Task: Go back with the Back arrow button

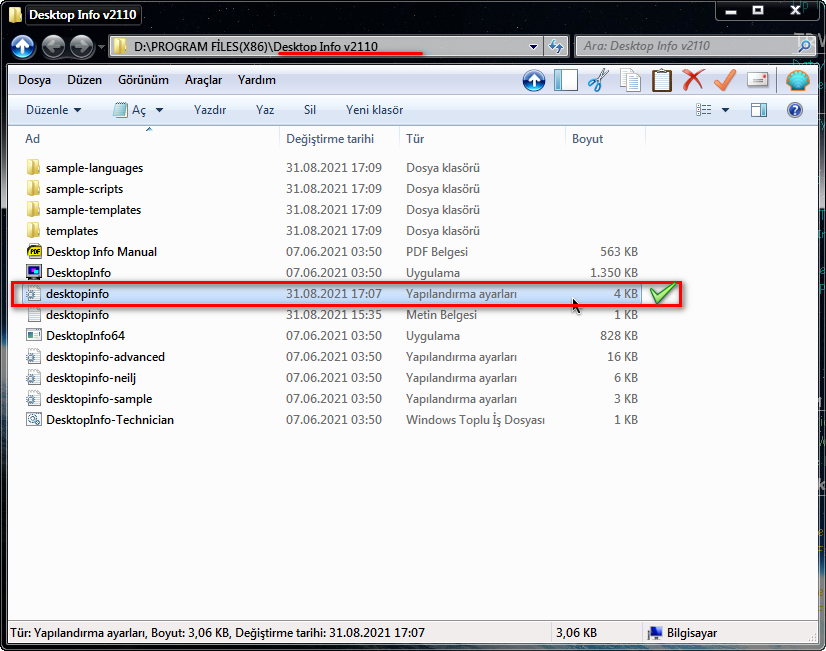Action: (x=53, y=47)
